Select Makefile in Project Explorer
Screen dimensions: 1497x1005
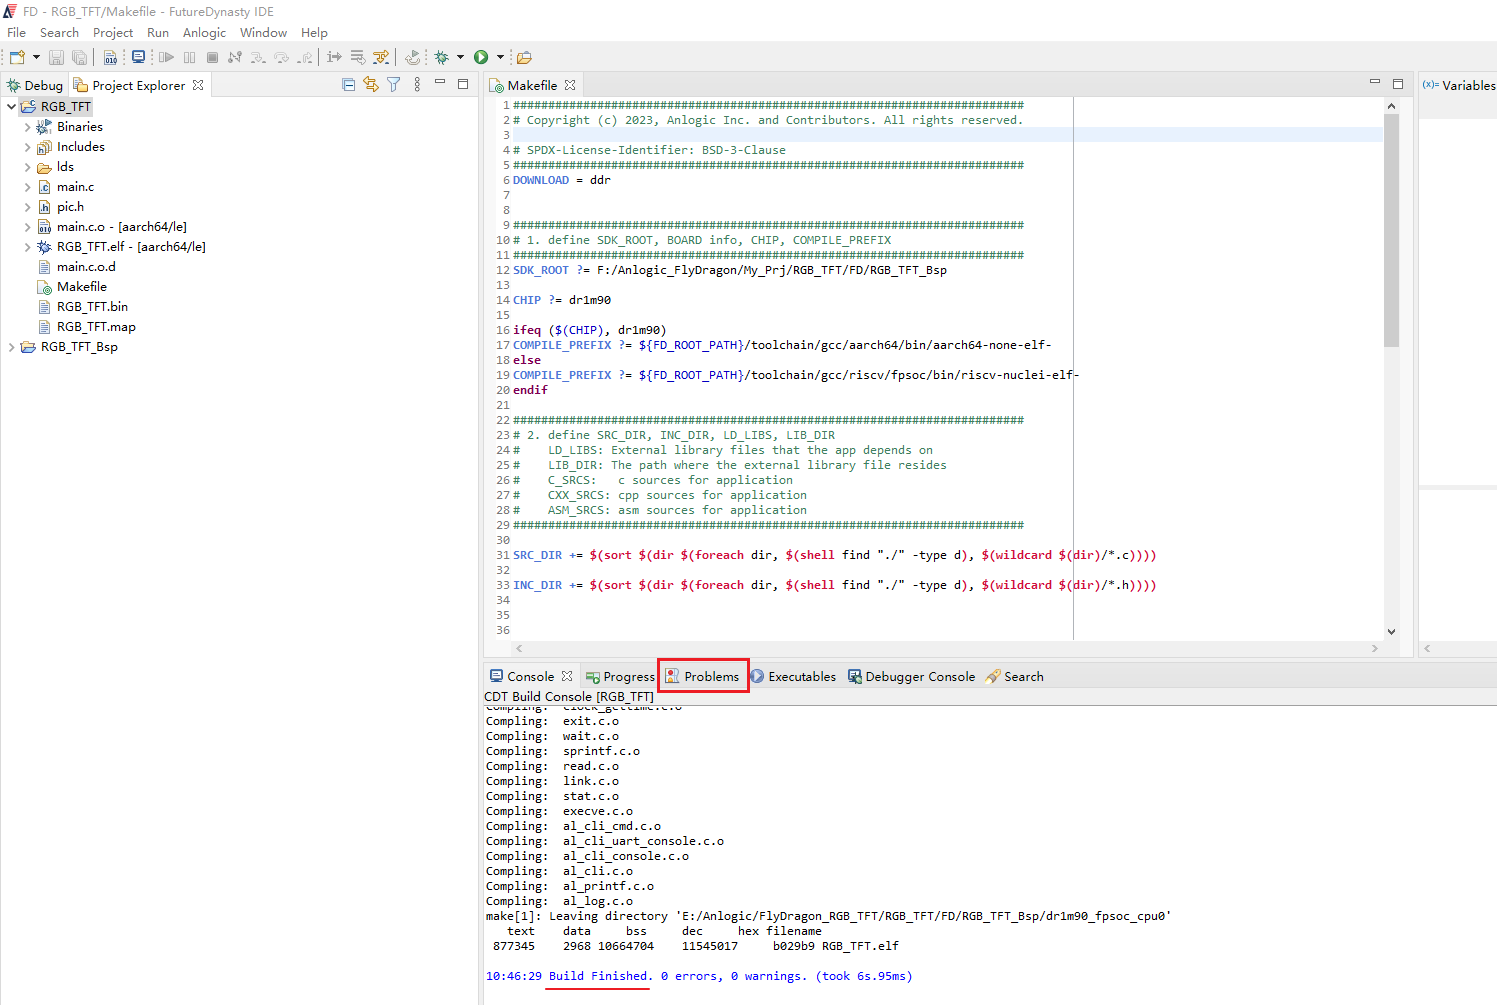coord(81,287)
